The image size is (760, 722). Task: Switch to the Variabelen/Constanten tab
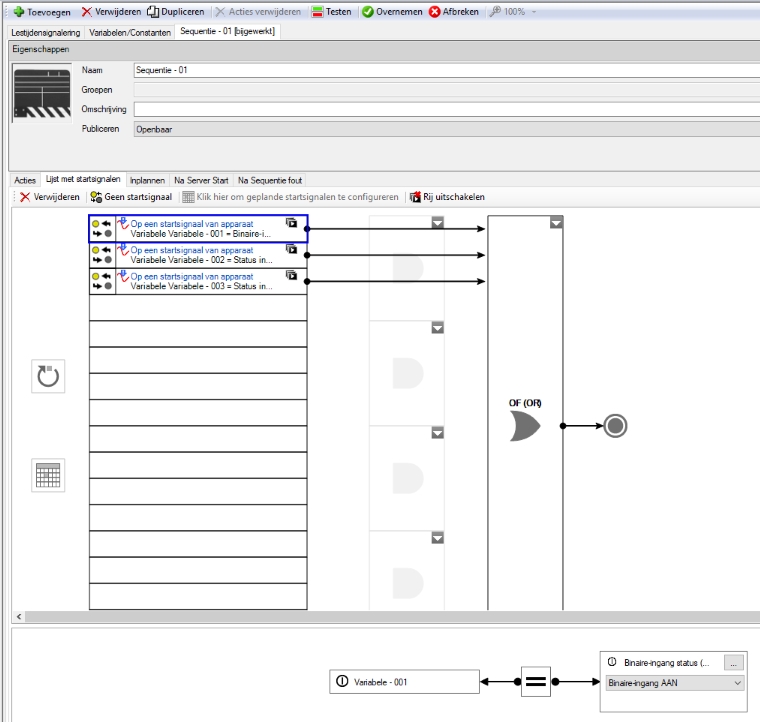(130, 31)
